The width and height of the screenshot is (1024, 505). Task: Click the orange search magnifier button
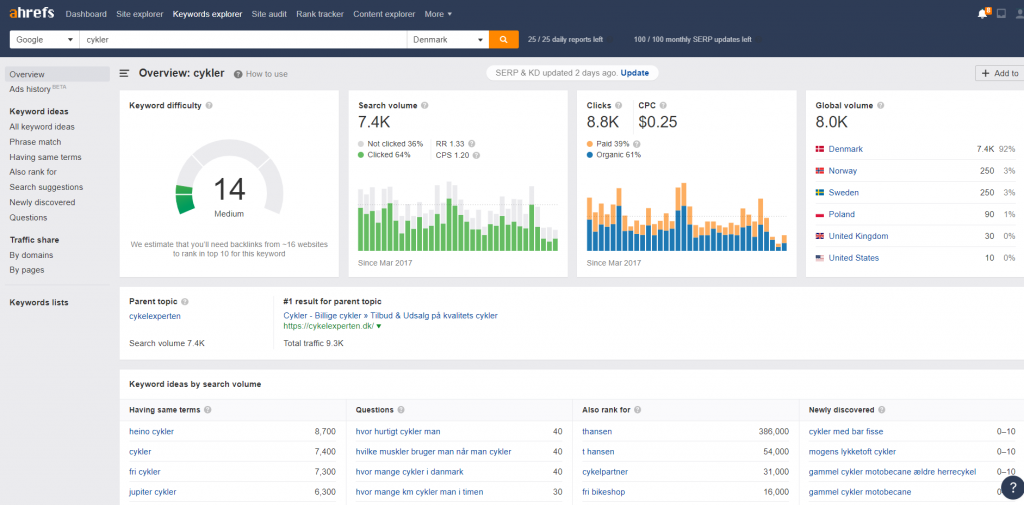click(504, 39)
